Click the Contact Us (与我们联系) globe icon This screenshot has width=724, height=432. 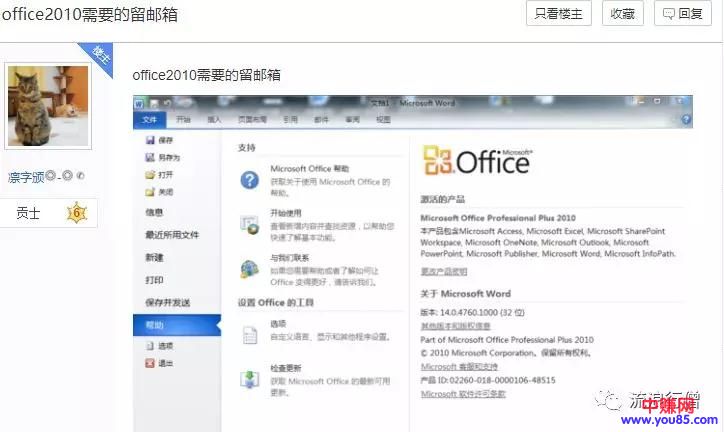click(249, 269)
